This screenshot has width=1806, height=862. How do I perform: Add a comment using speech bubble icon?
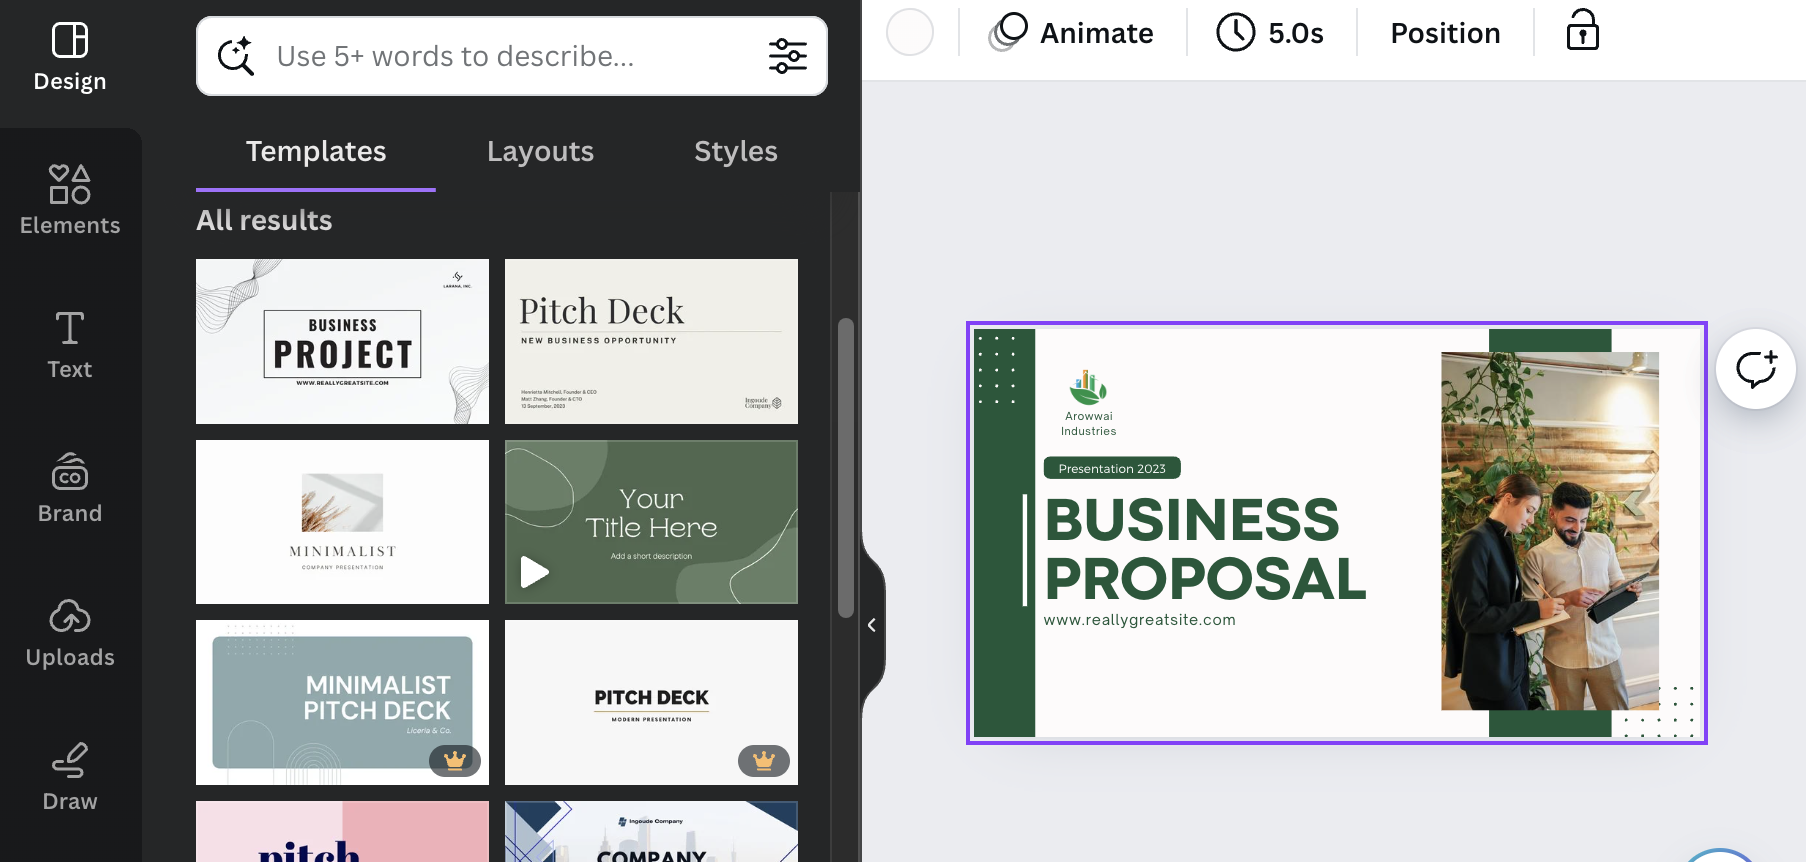[1756, 369]
